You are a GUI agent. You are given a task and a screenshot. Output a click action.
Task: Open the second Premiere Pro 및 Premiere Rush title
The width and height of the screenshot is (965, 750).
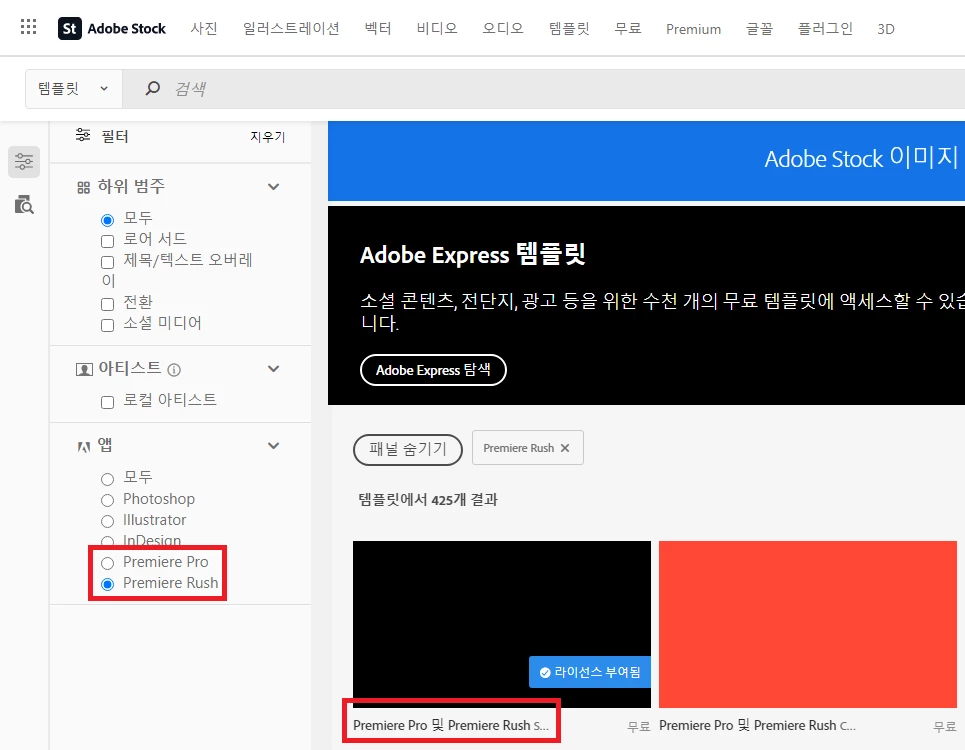pos(757,725)
